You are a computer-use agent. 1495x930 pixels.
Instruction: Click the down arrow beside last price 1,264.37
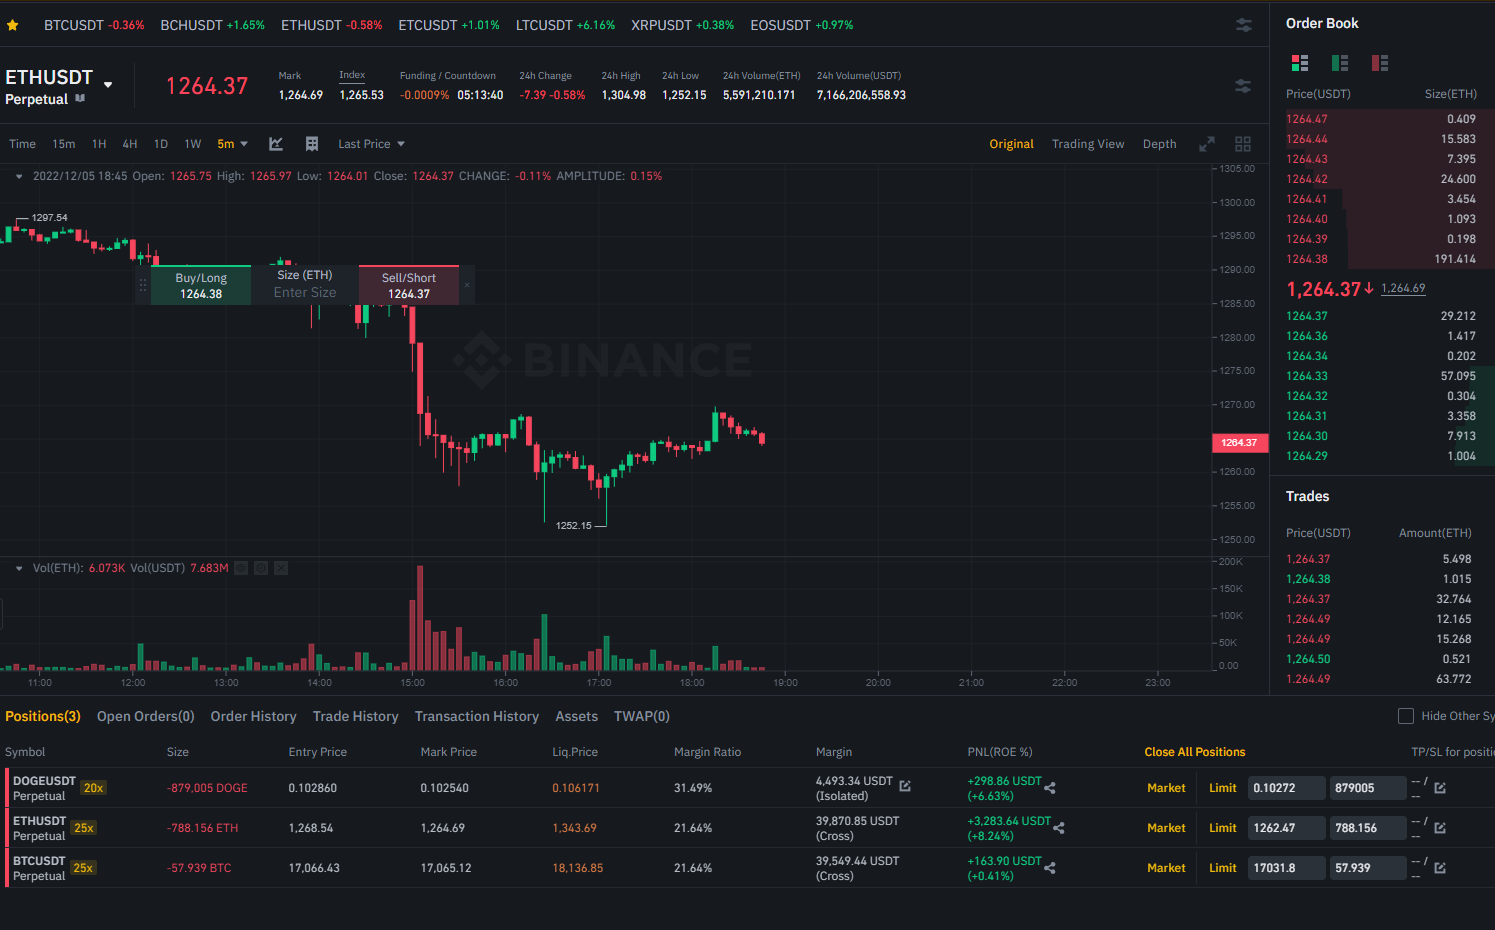point(1369,288)
